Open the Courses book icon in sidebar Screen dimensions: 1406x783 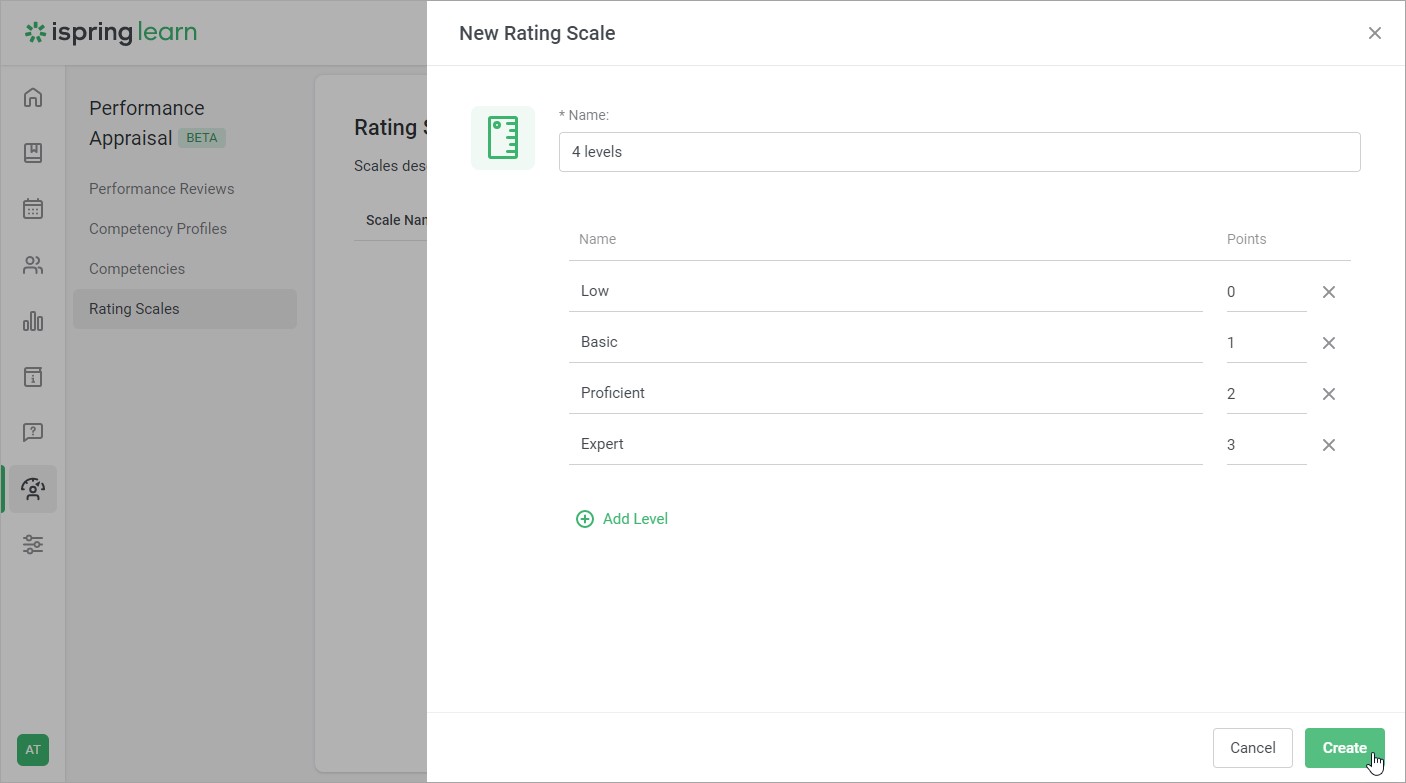click(x=33, y=153)
